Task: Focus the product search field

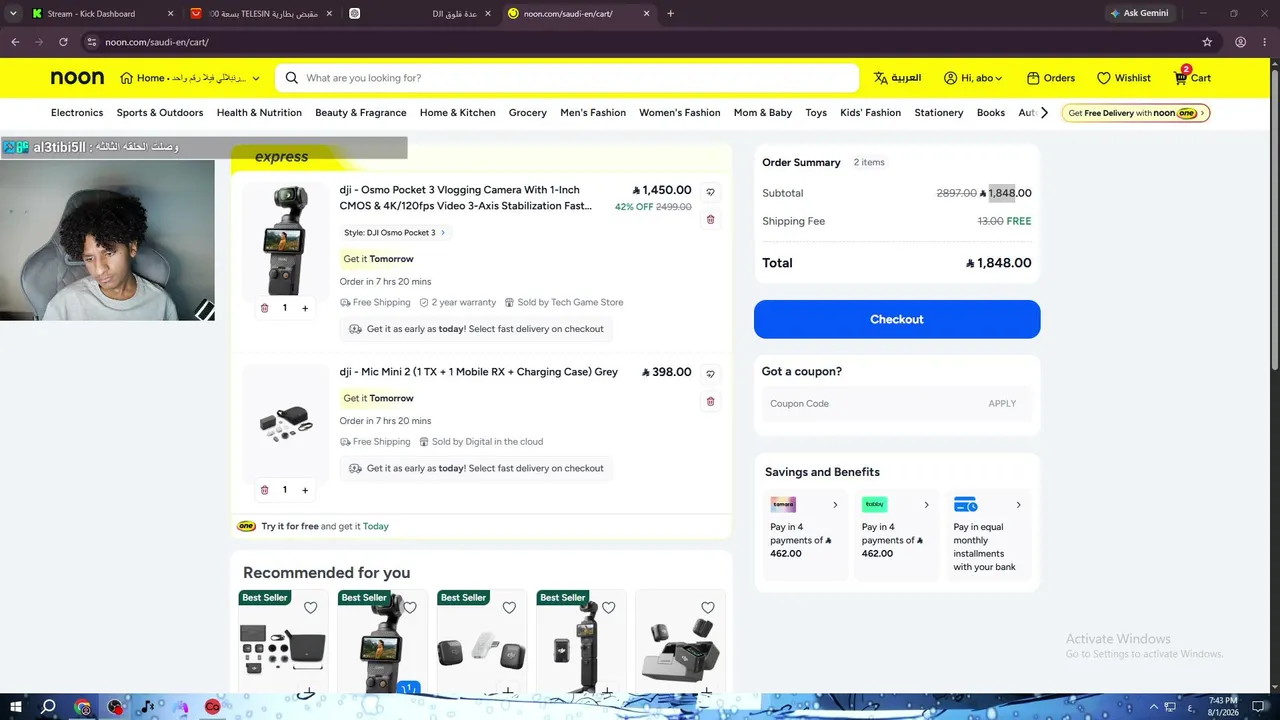Action: [x=566, y=78]
